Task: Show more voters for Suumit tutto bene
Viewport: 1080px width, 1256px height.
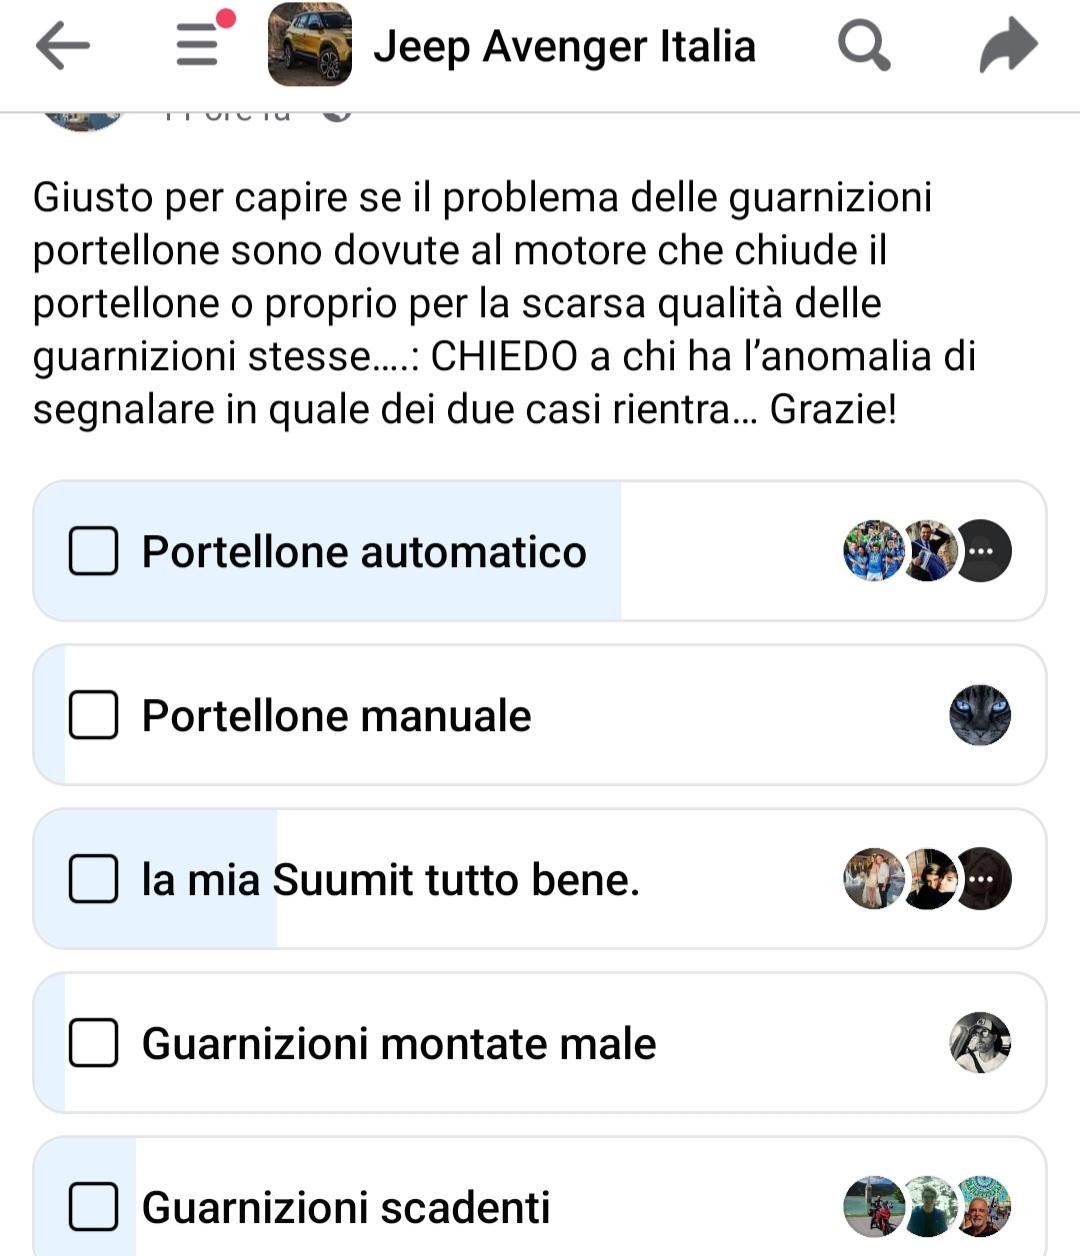Action: coord(982,879)
